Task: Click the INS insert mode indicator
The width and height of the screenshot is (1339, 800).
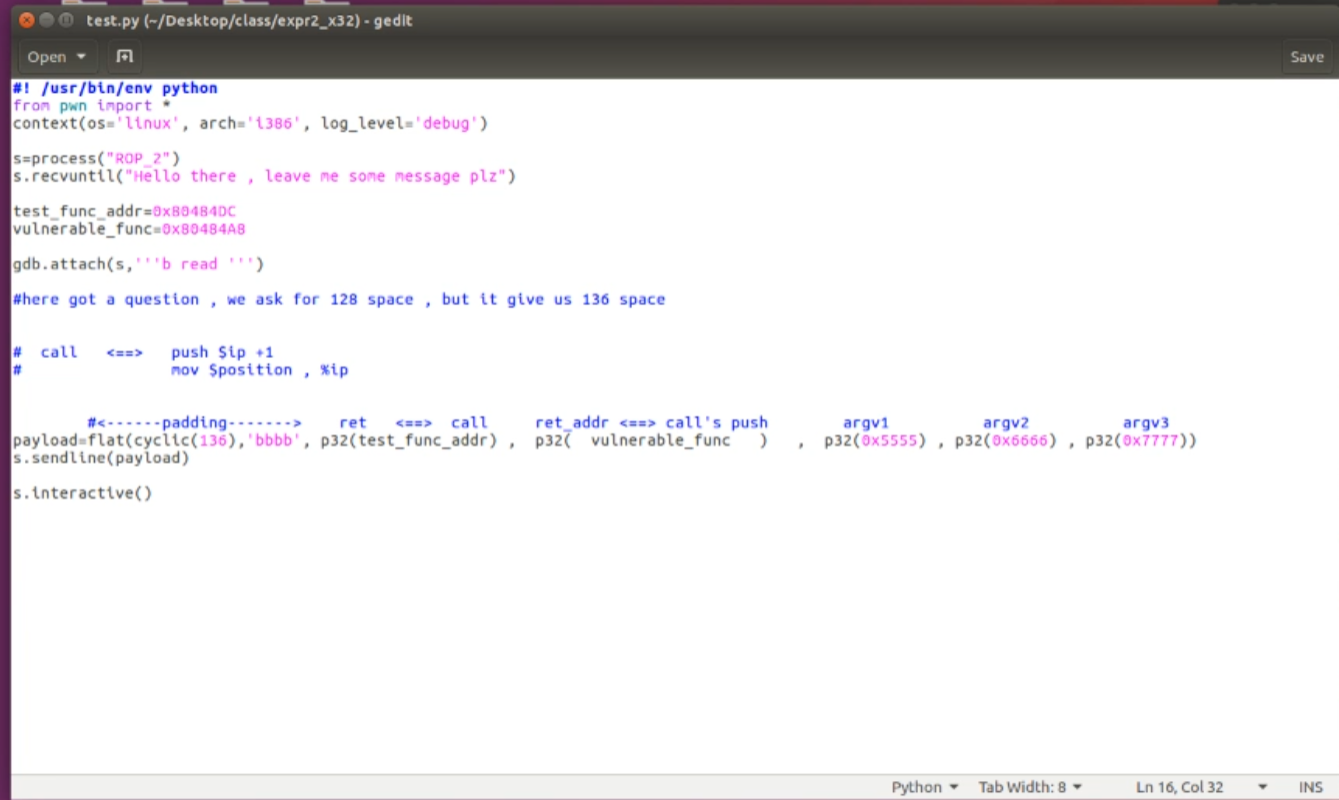Action: point(1310,787)
